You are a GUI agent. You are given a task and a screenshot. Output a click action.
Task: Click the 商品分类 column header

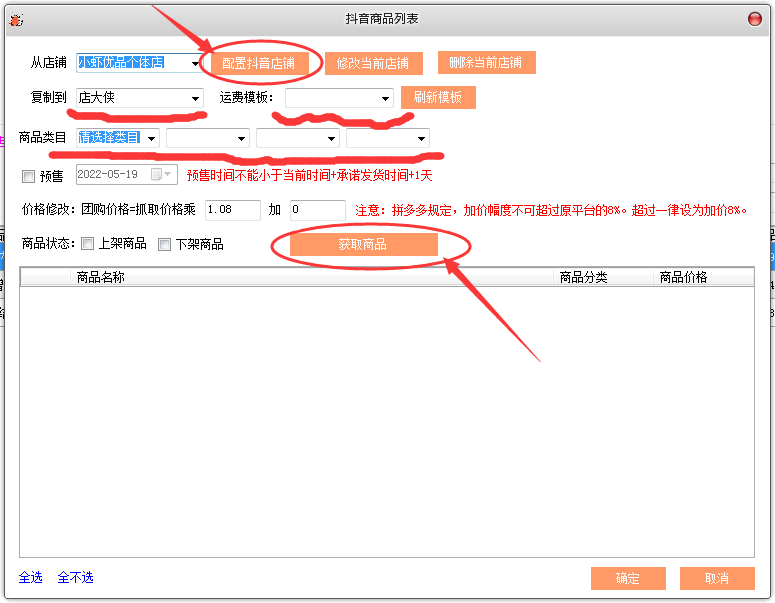(603, 277)
